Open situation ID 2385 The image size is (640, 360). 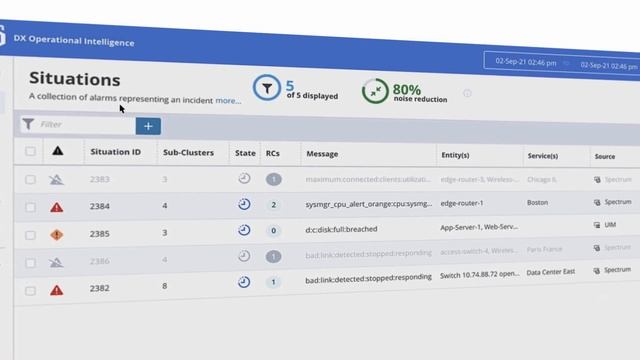tap(100, 233)
